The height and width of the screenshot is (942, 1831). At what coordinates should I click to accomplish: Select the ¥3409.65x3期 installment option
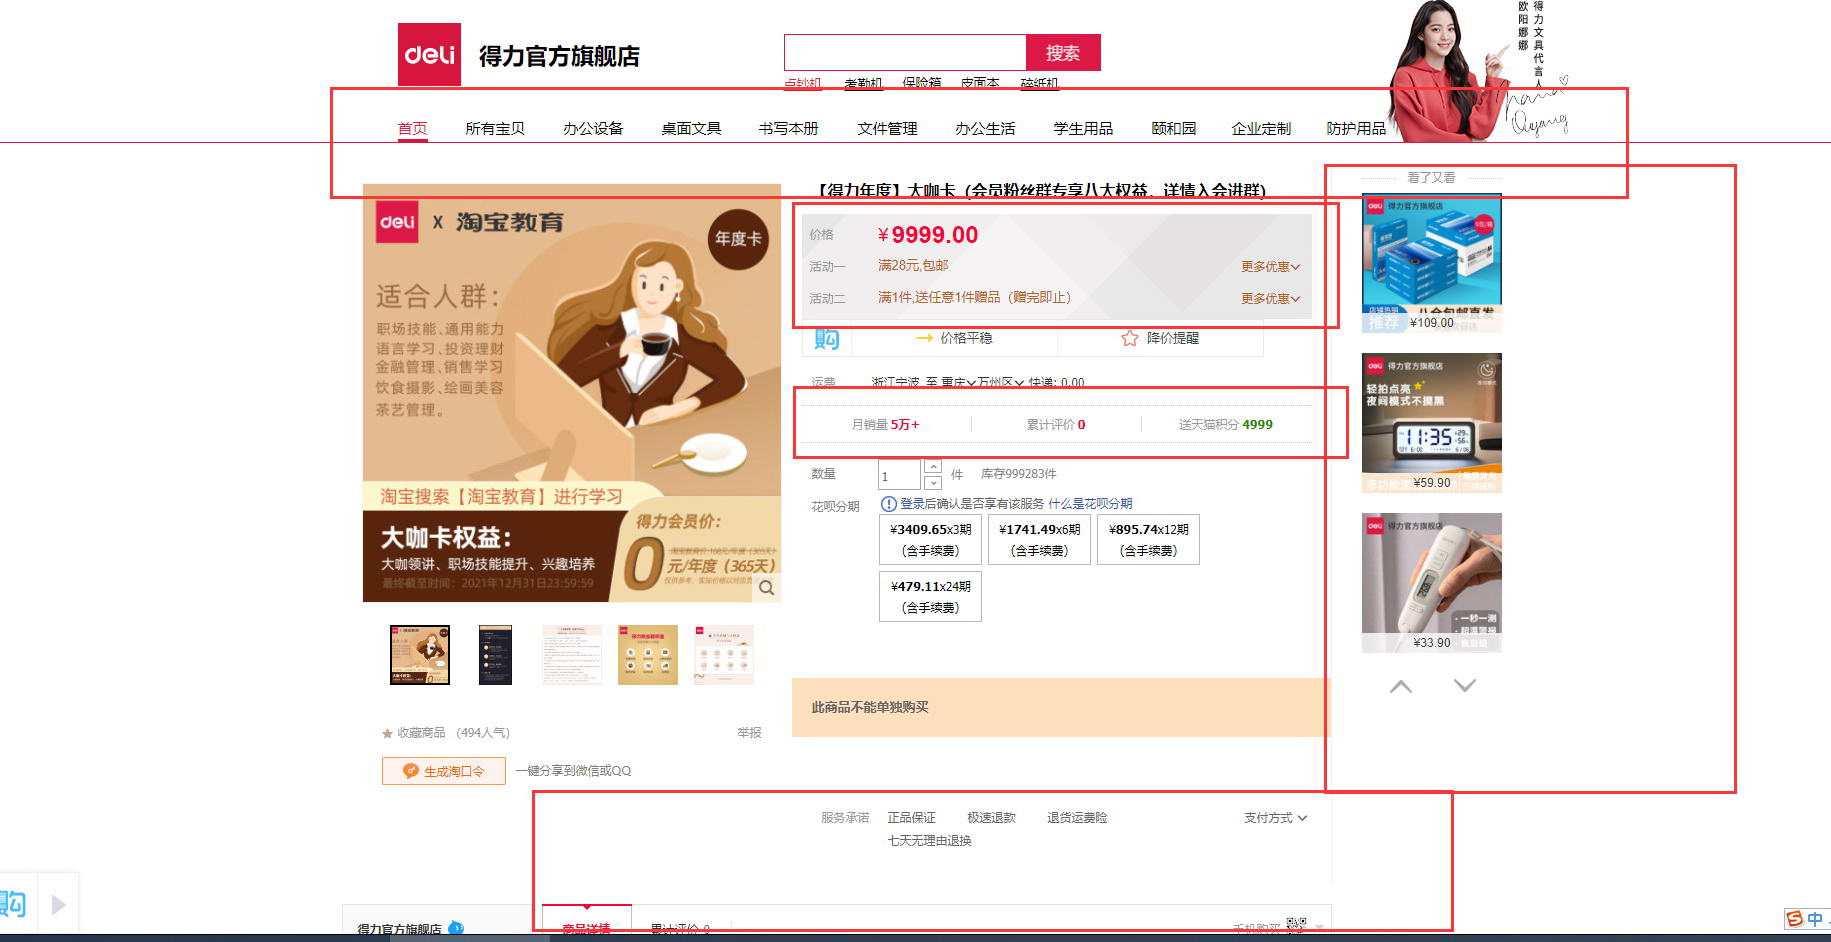[x=930, y=540]
